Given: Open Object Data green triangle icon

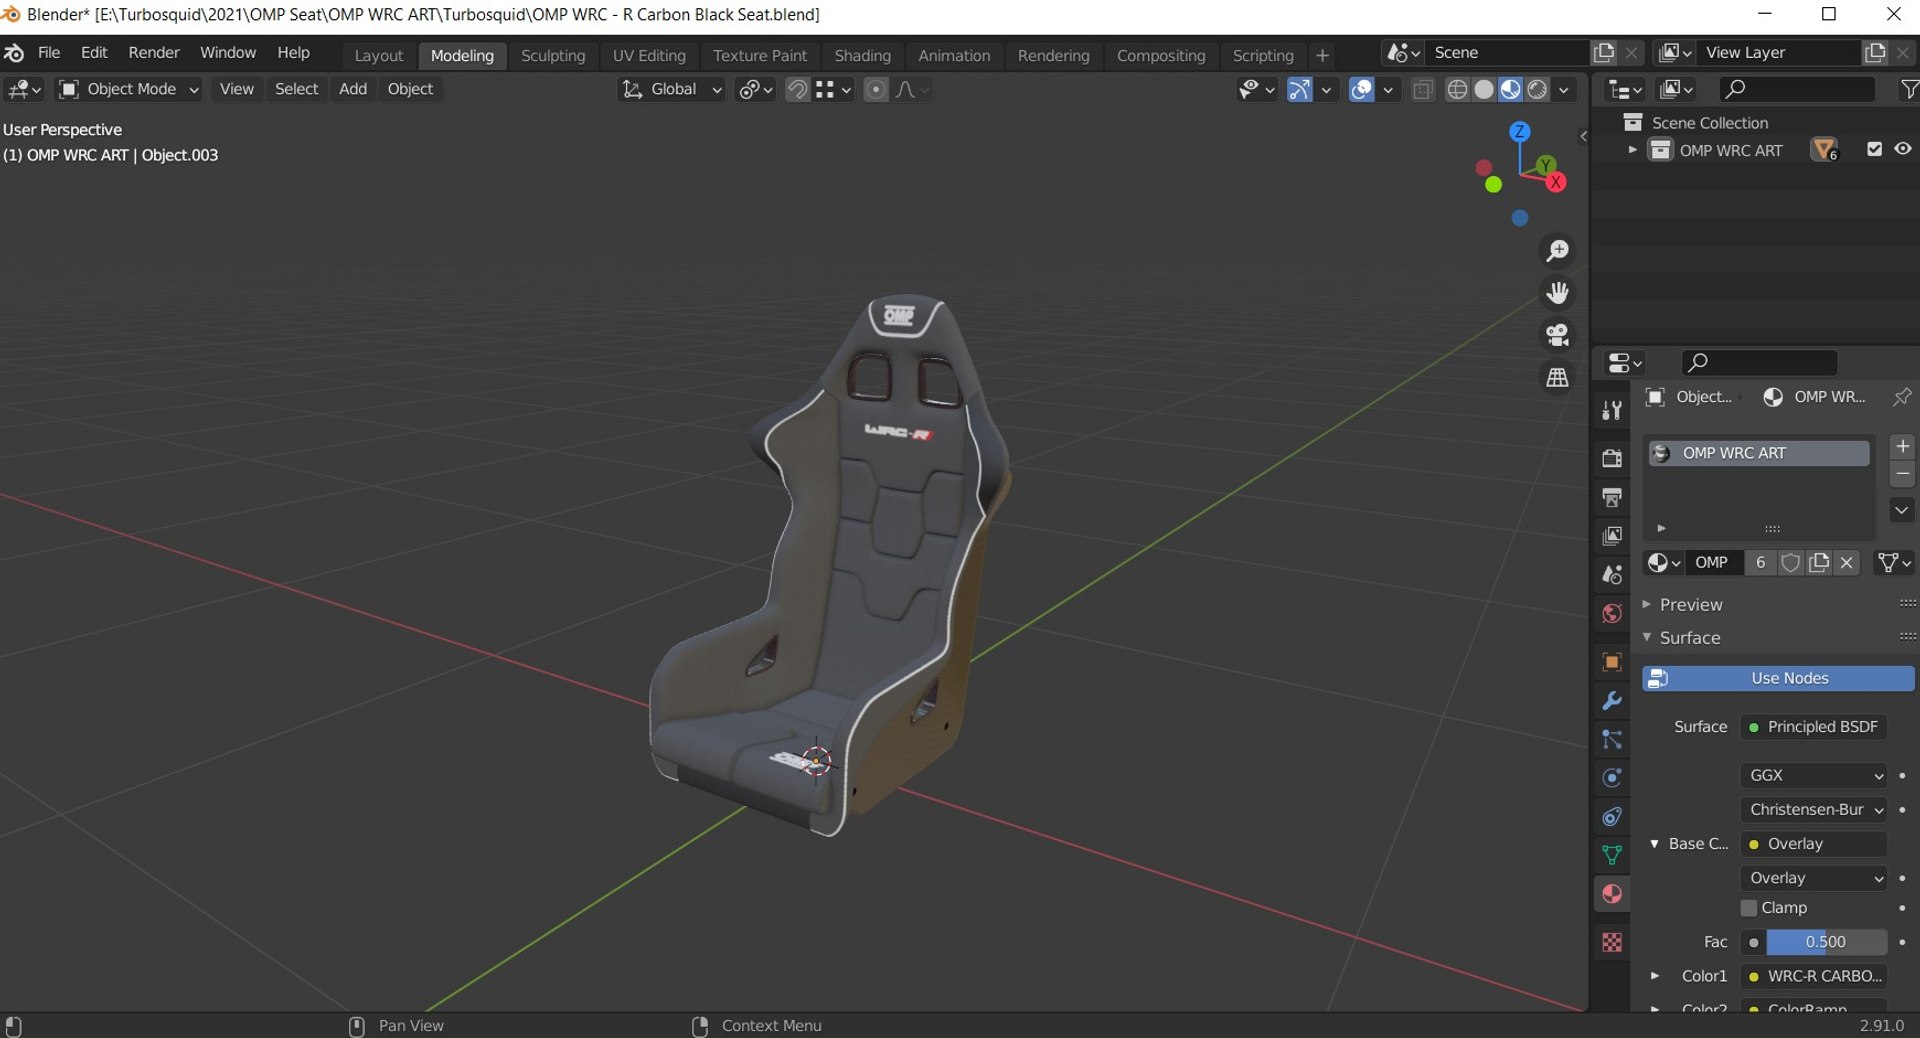Looking at the screenshot, I should pyautogui.click(x=1612, y=855).
